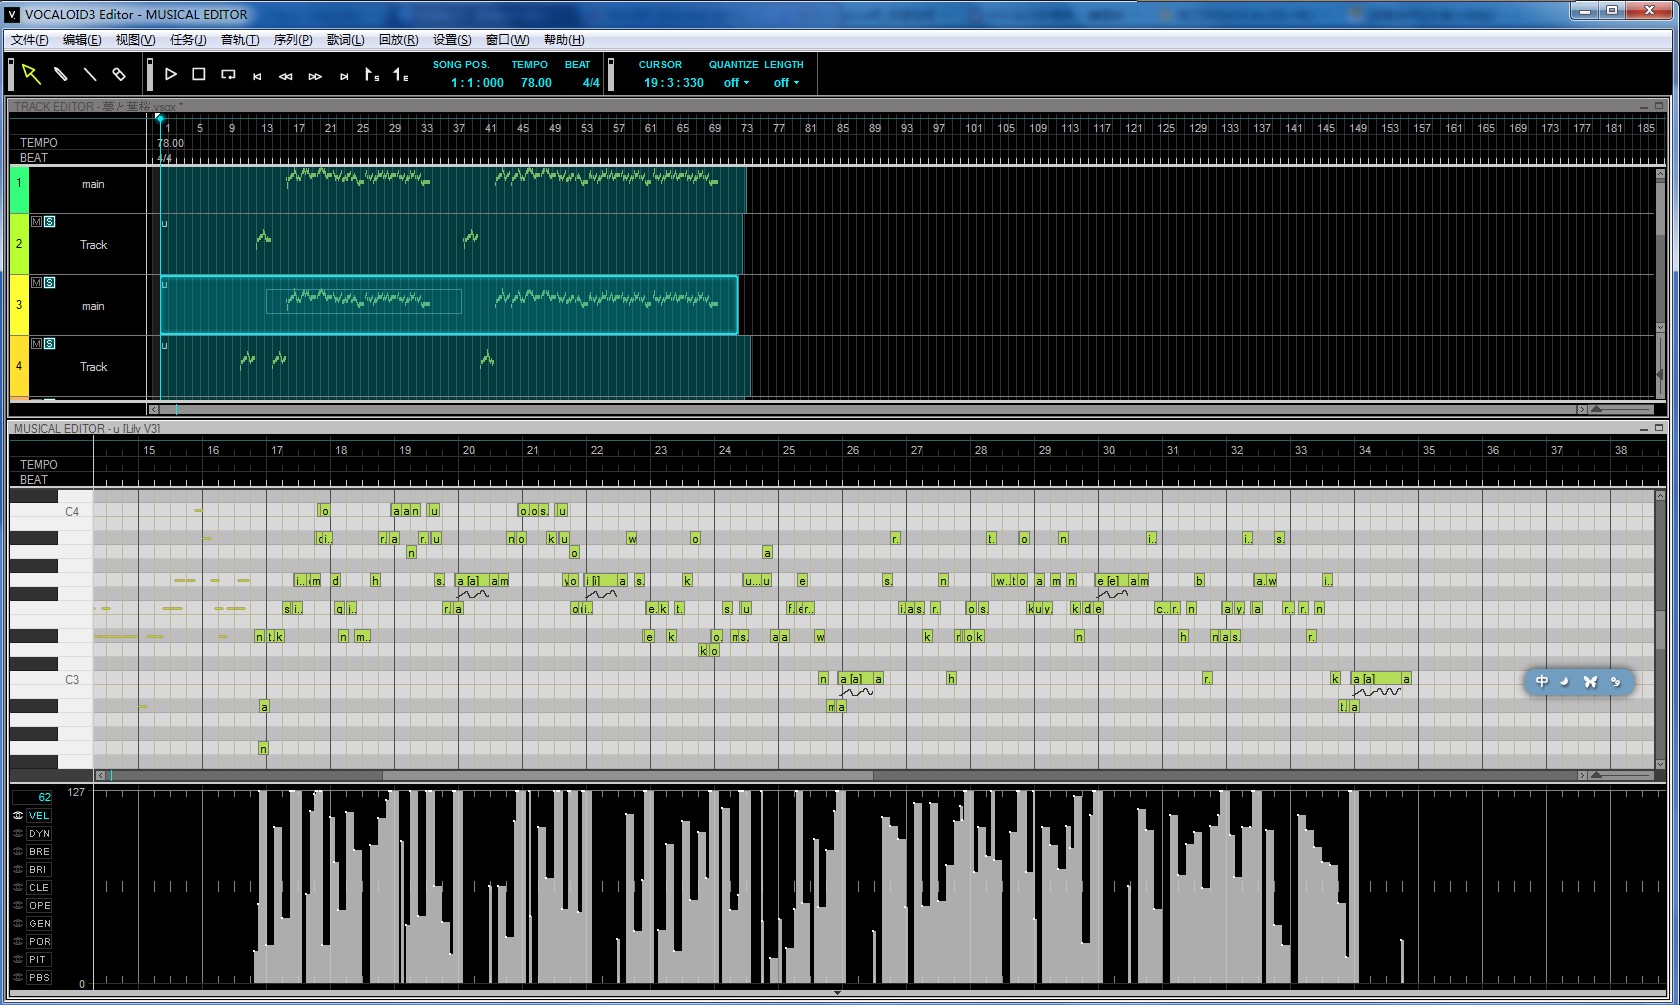
Task: Open the 编辑(E) menu
Action: (82, 40)
